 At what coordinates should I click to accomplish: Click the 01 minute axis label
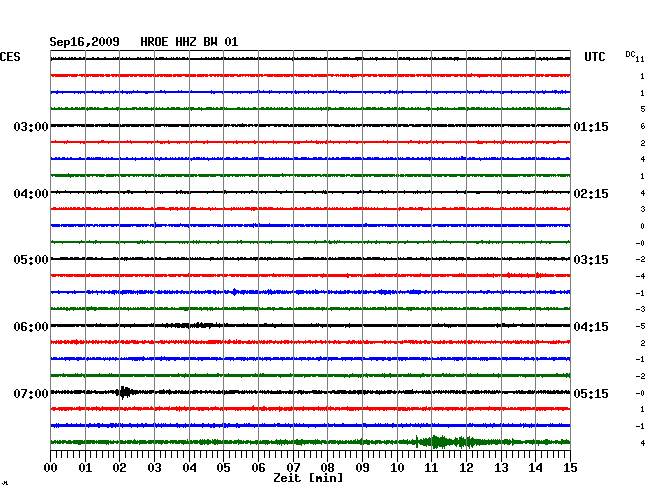85,468
